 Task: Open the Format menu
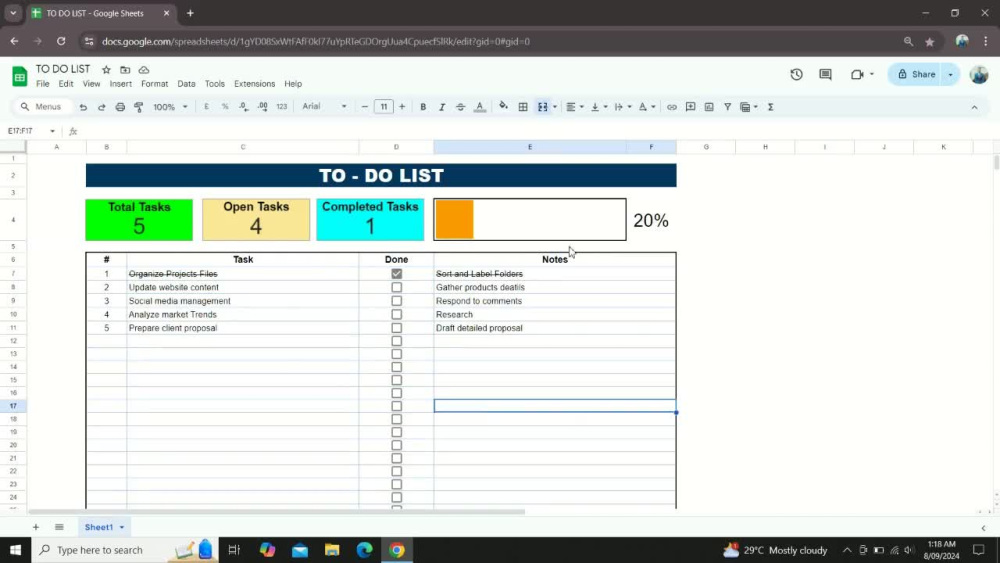[x=154, y=84]
